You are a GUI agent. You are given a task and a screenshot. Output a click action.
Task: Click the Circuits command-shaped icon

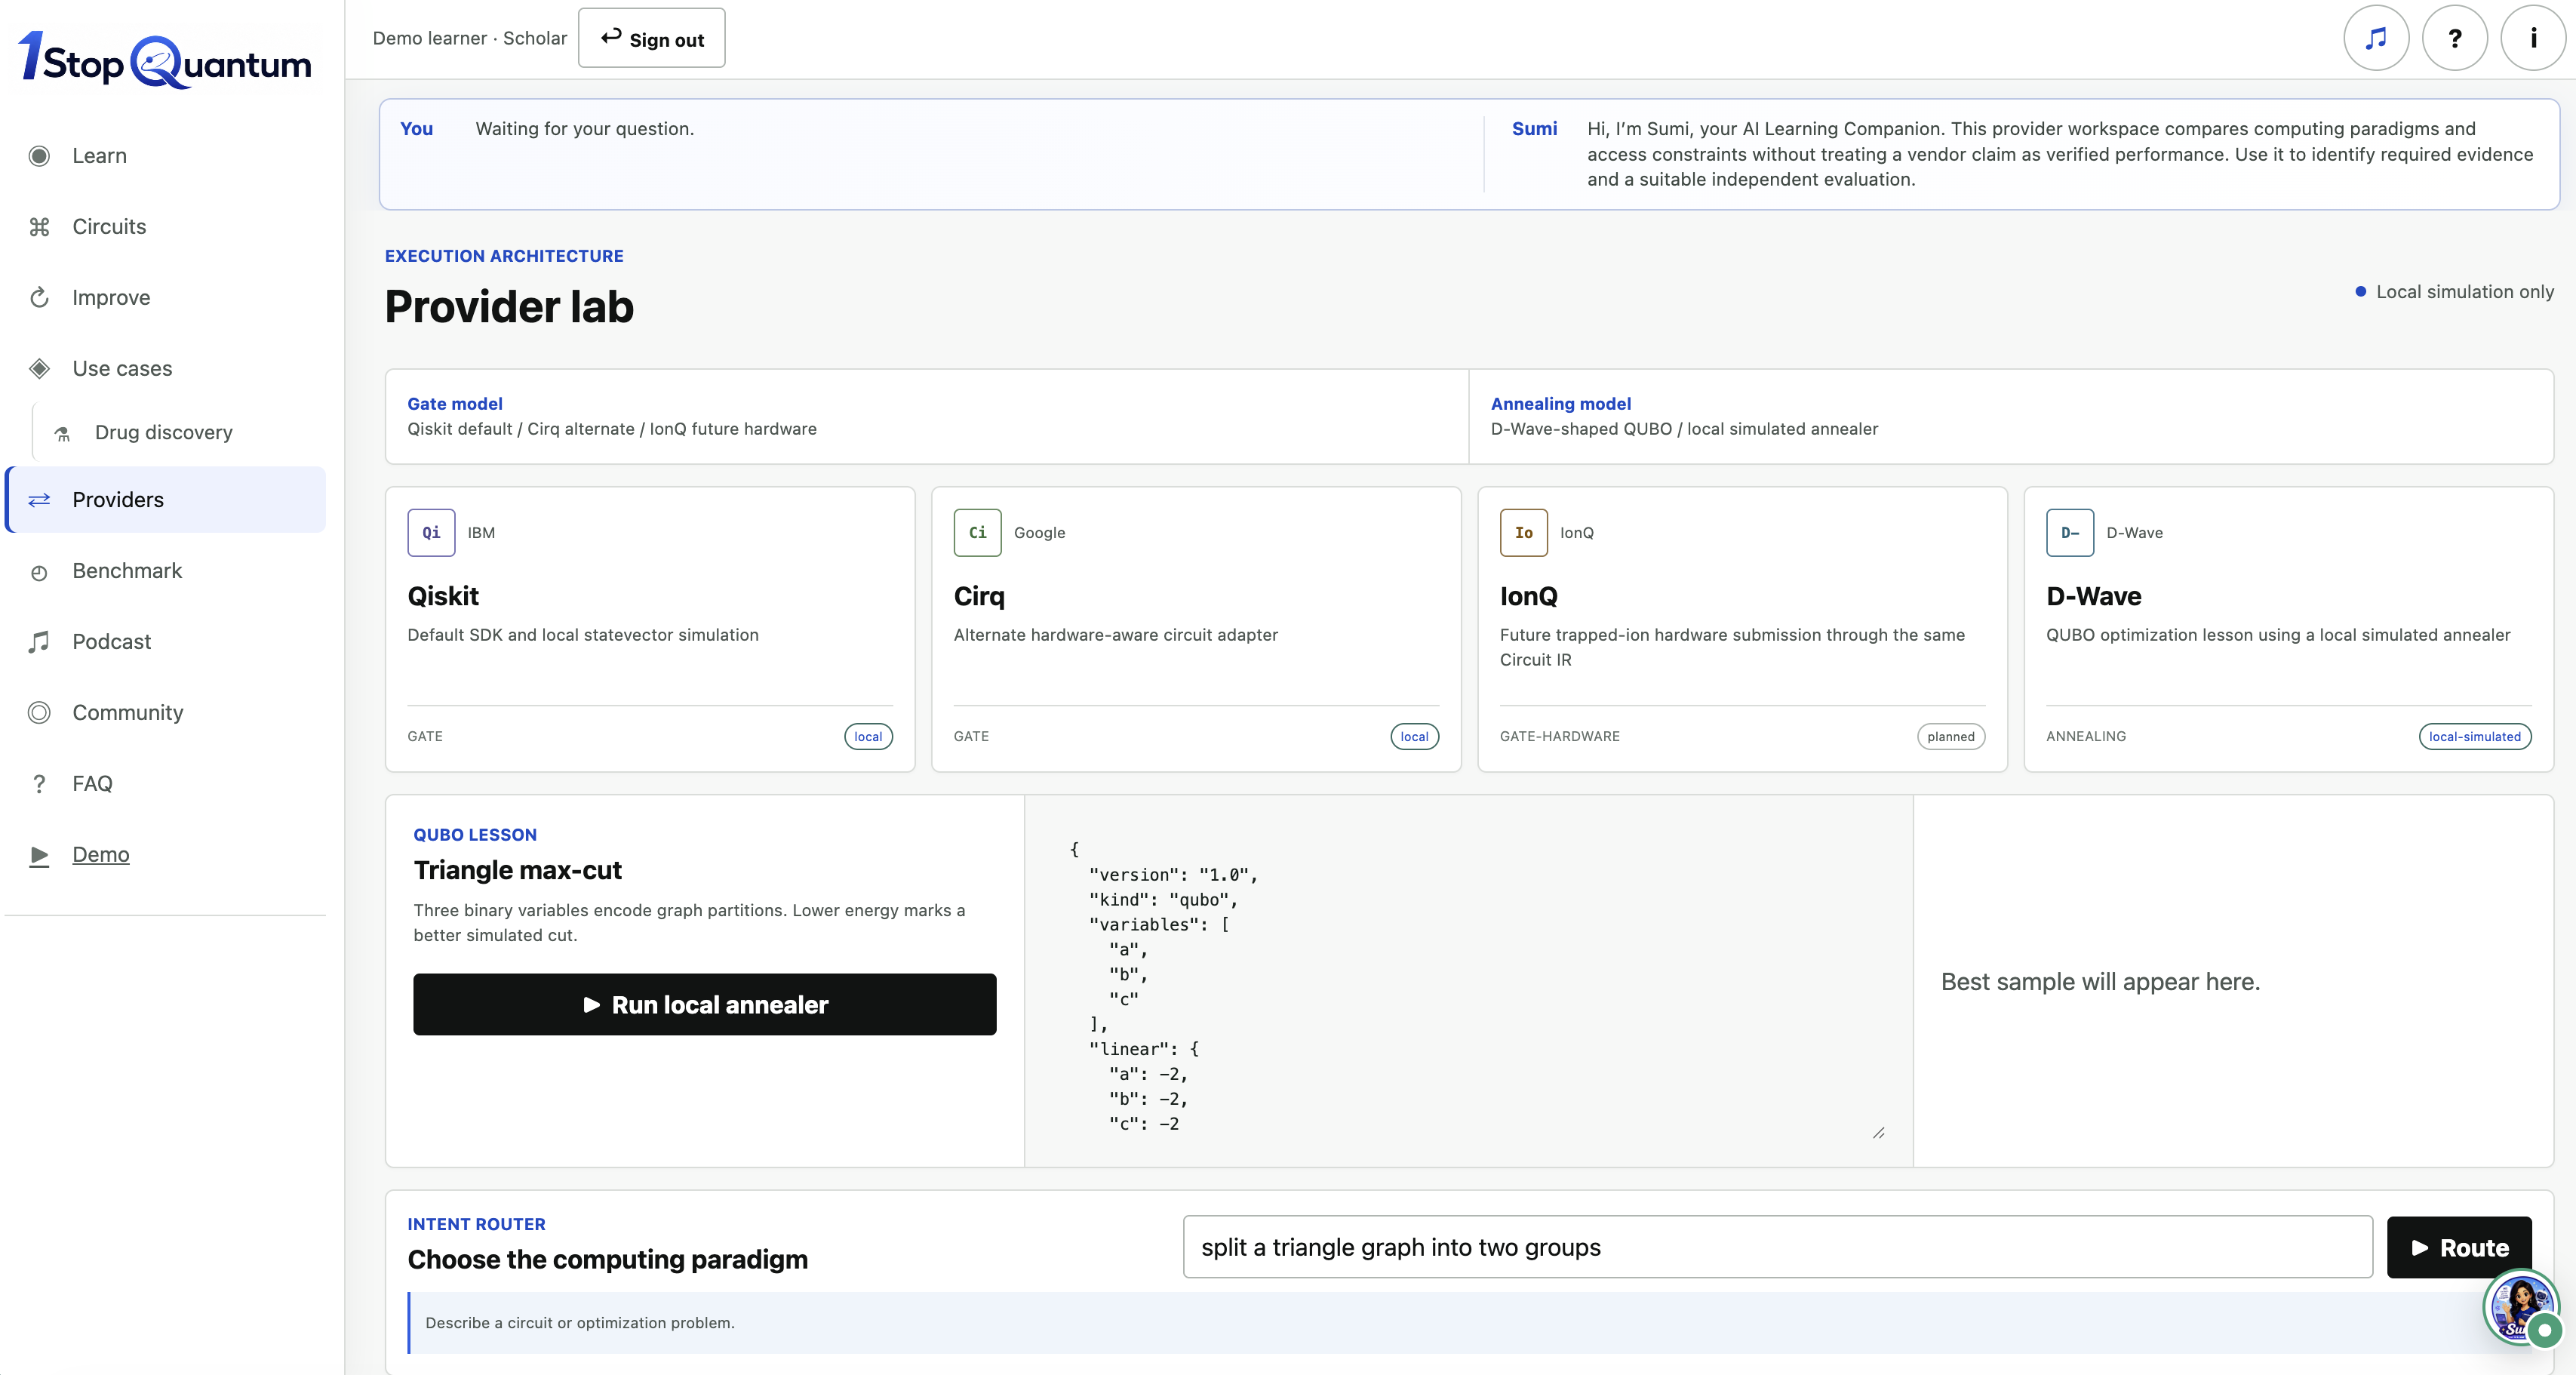39,227
